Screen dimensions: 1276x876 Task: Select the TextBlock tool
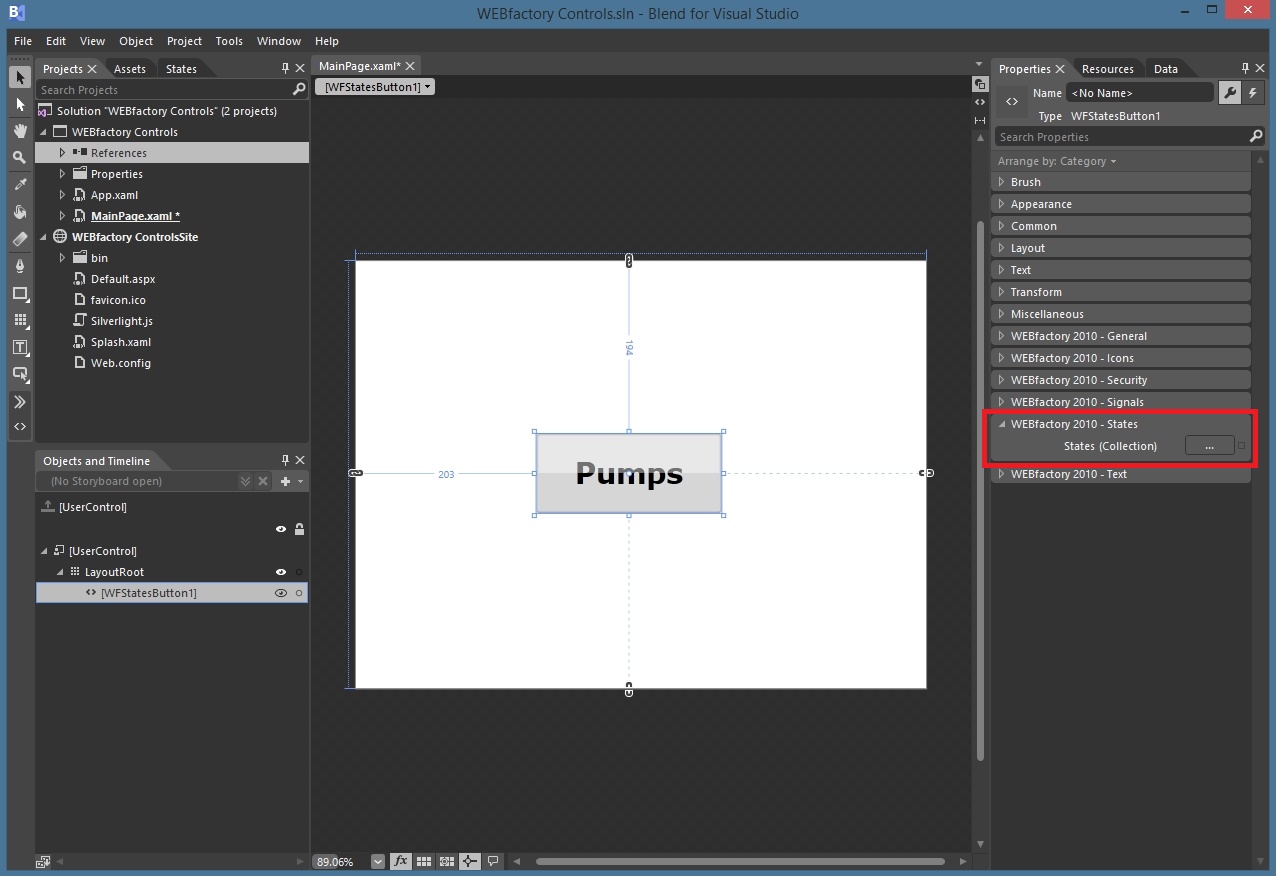coord(19,347)
